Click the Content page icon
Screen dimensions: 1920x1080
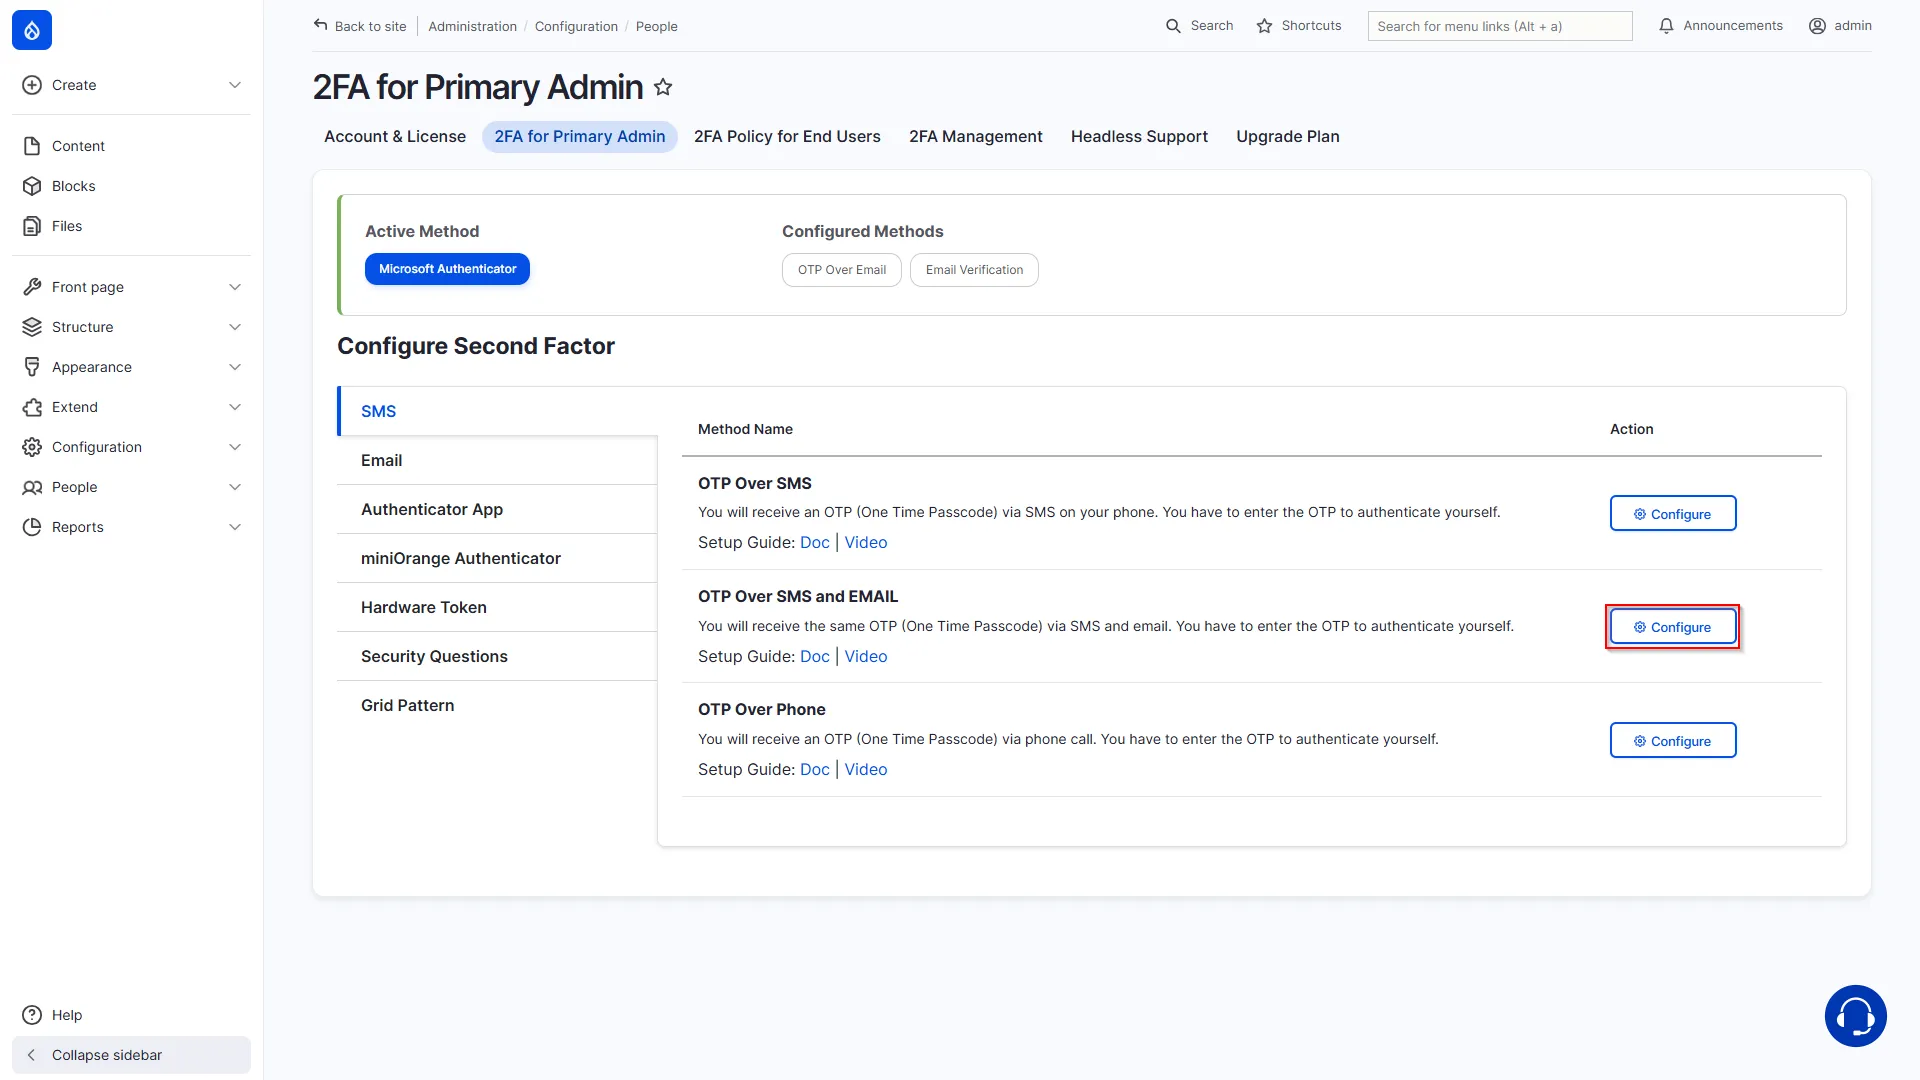point(32,146)
